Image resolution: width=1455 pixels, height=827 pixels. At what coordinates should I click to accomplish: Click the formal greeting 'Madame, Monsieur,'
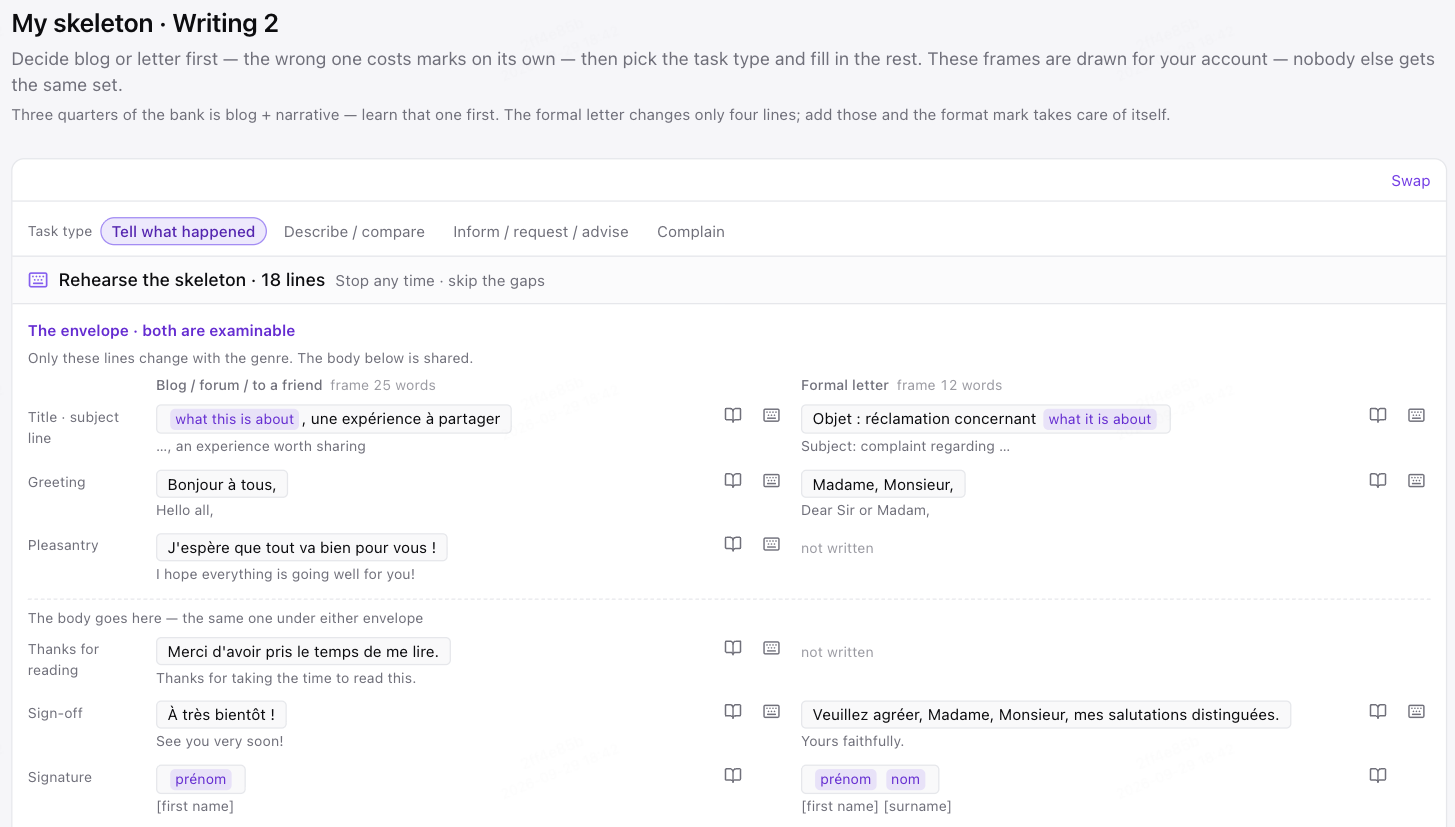coord(883,484)
